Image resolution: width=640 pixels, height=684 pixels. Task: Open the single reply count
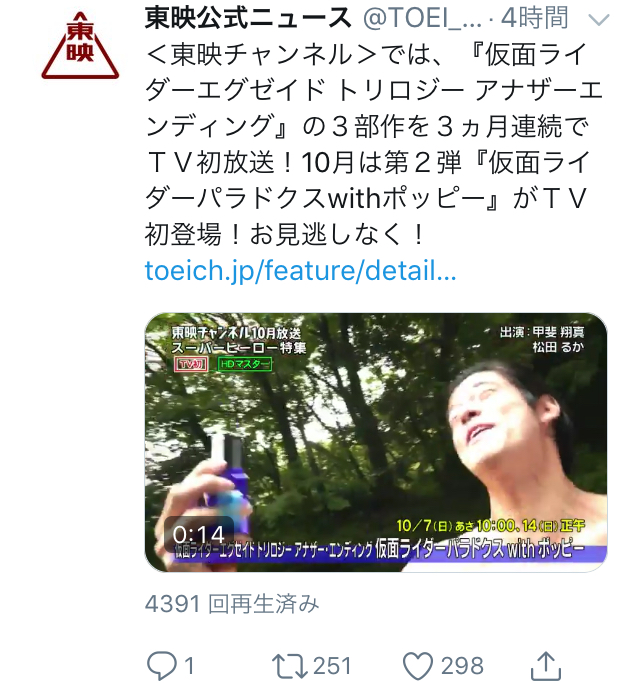(x=188, y=666)
